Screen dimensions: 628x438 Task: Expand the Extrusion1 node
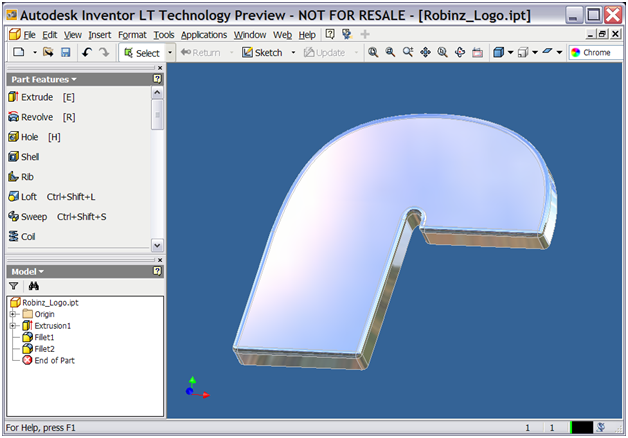coord(12,325)
